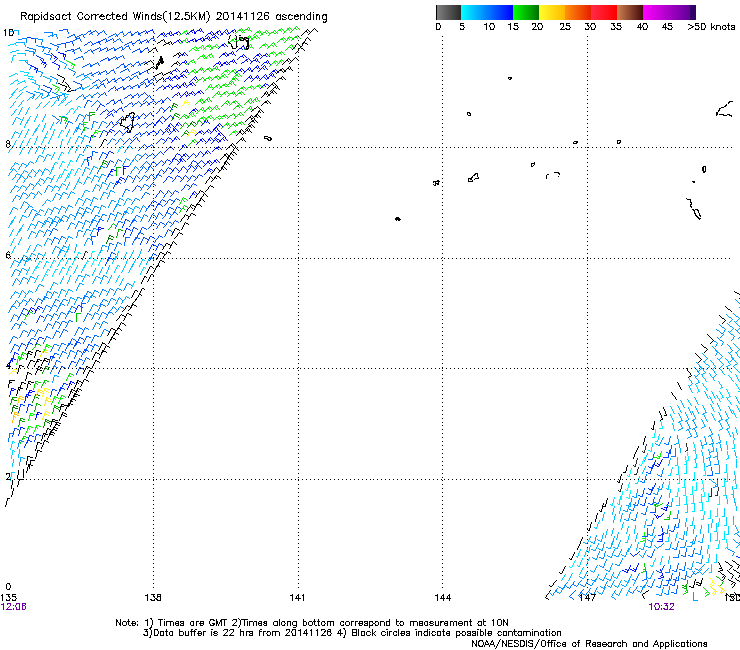Click latitude label '6' on left axis
Image resolution: width=740 pixels, height=650 pixels.
(x=8, y=255)
